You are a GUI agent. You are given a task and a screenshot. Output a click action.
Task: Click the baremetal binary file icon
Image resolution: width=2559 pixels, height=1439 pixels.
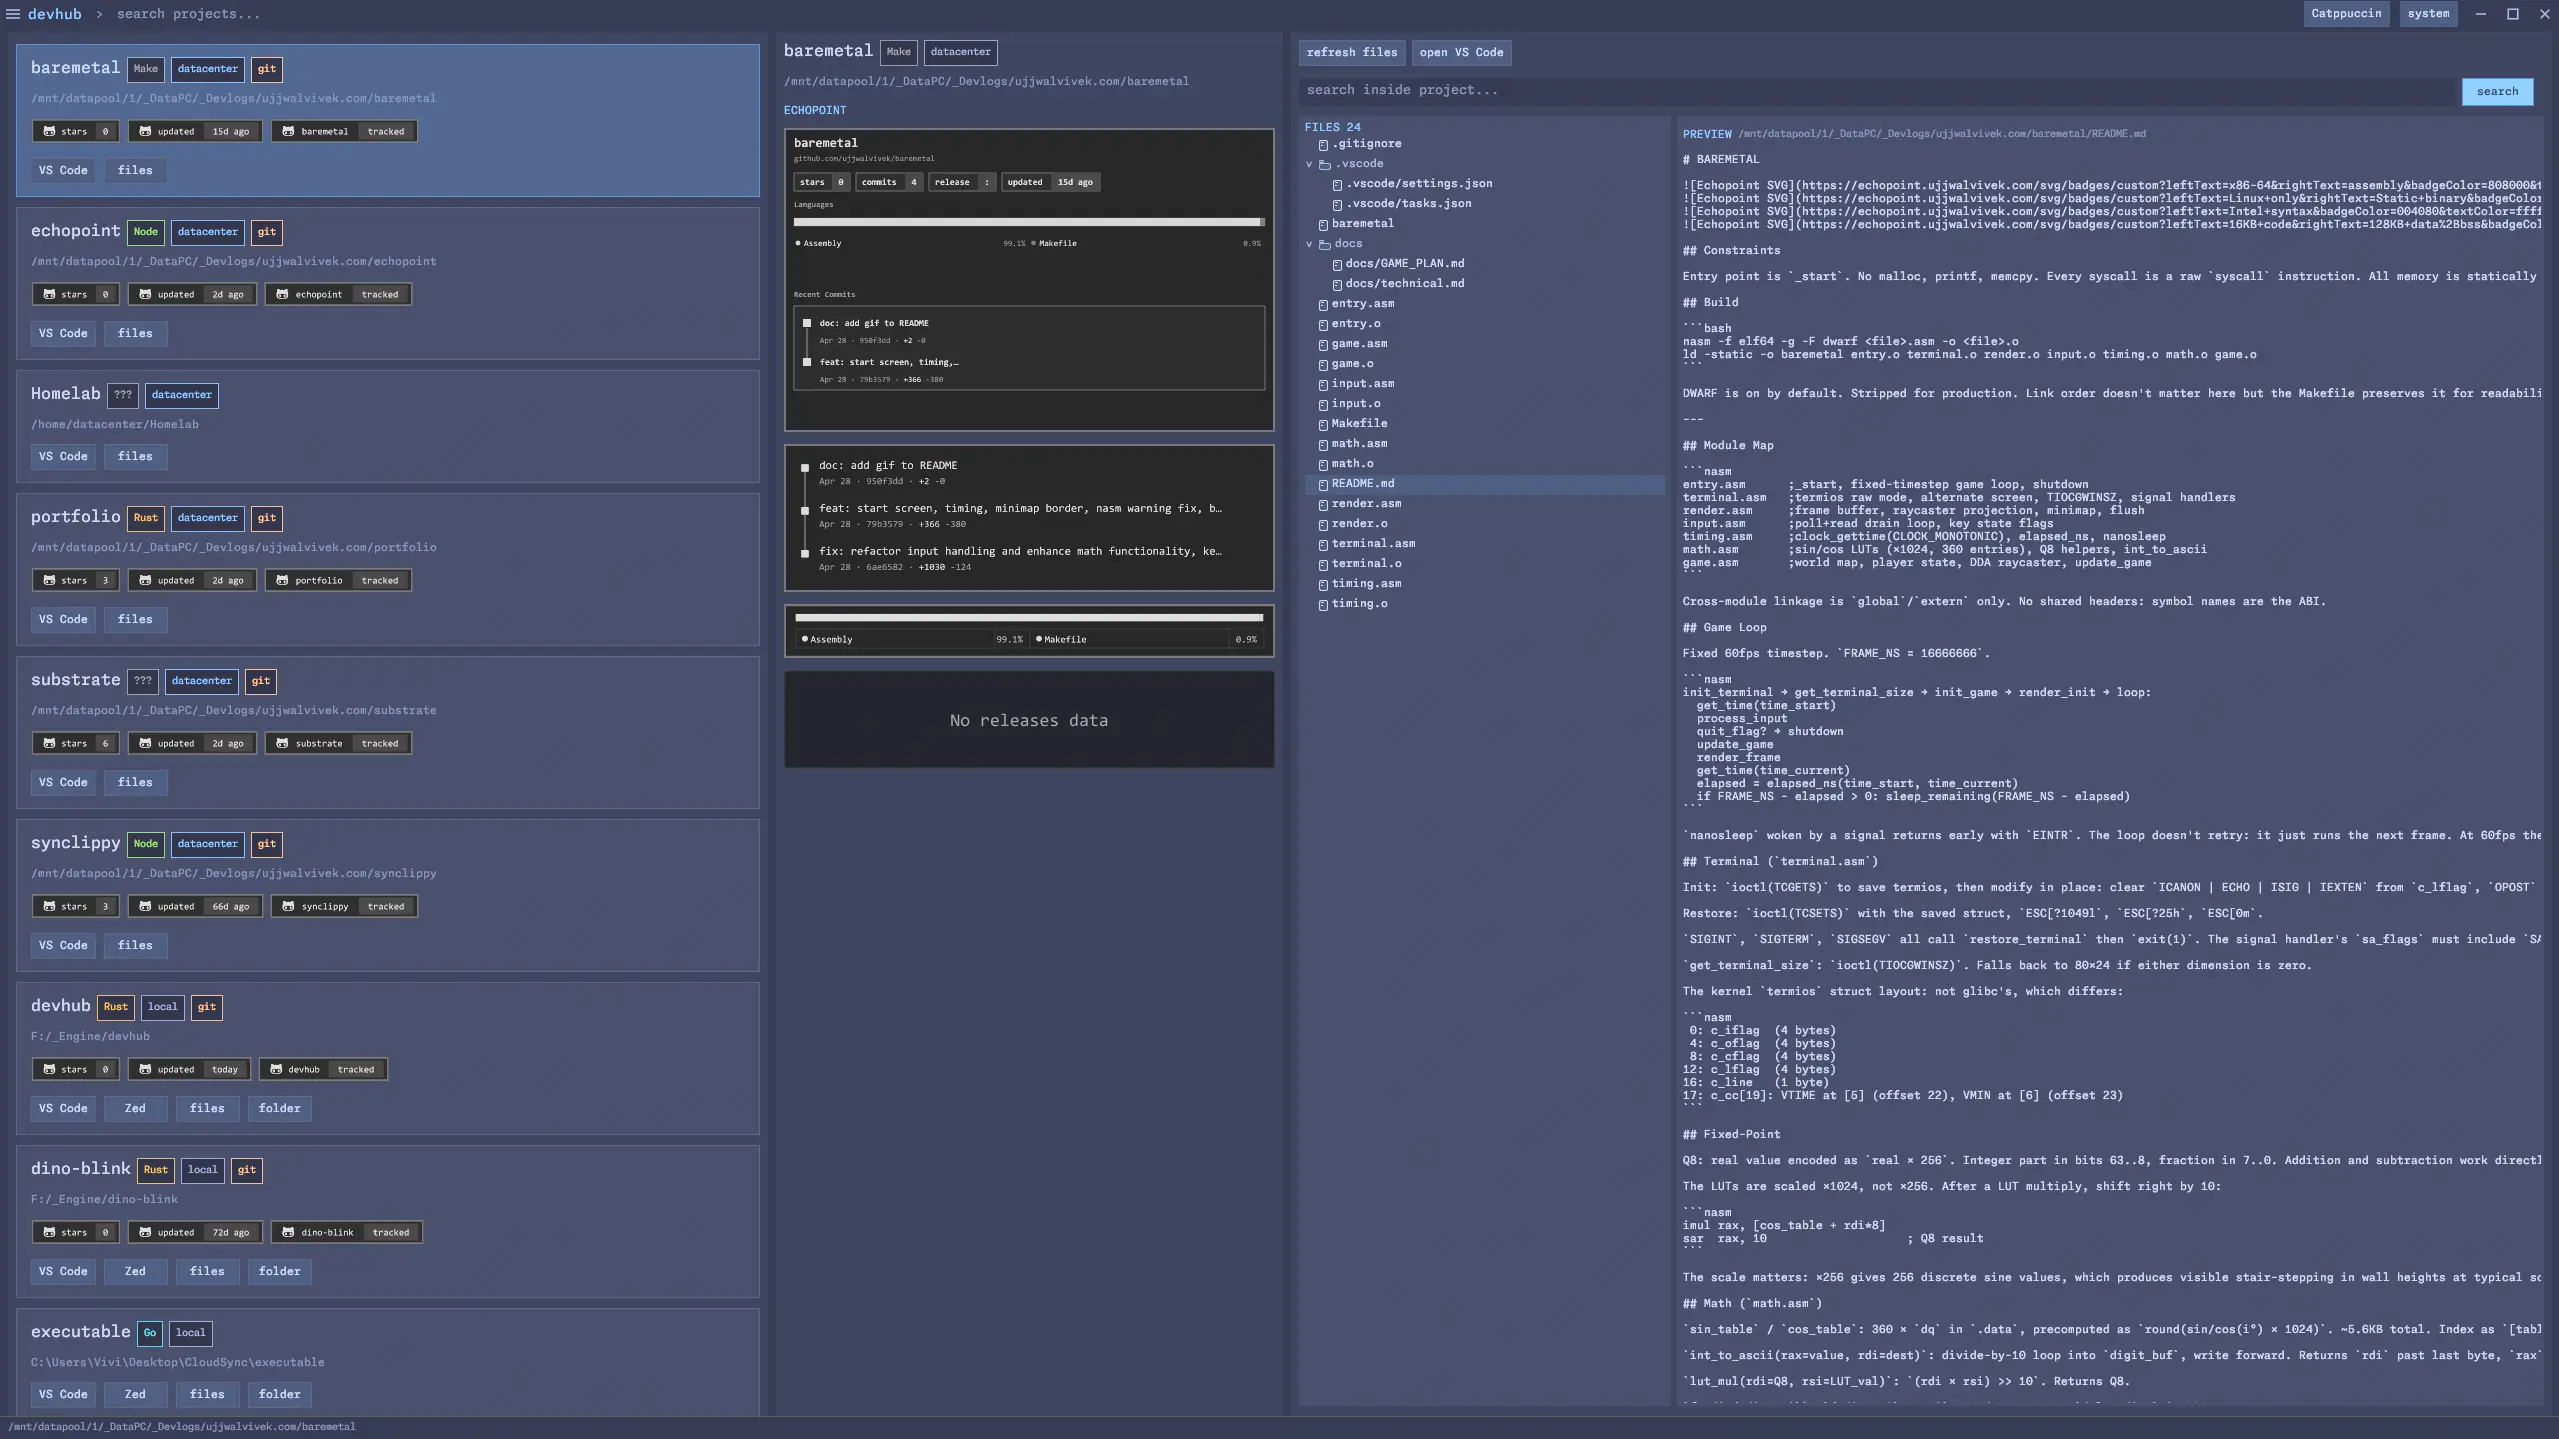[1323, 225]
